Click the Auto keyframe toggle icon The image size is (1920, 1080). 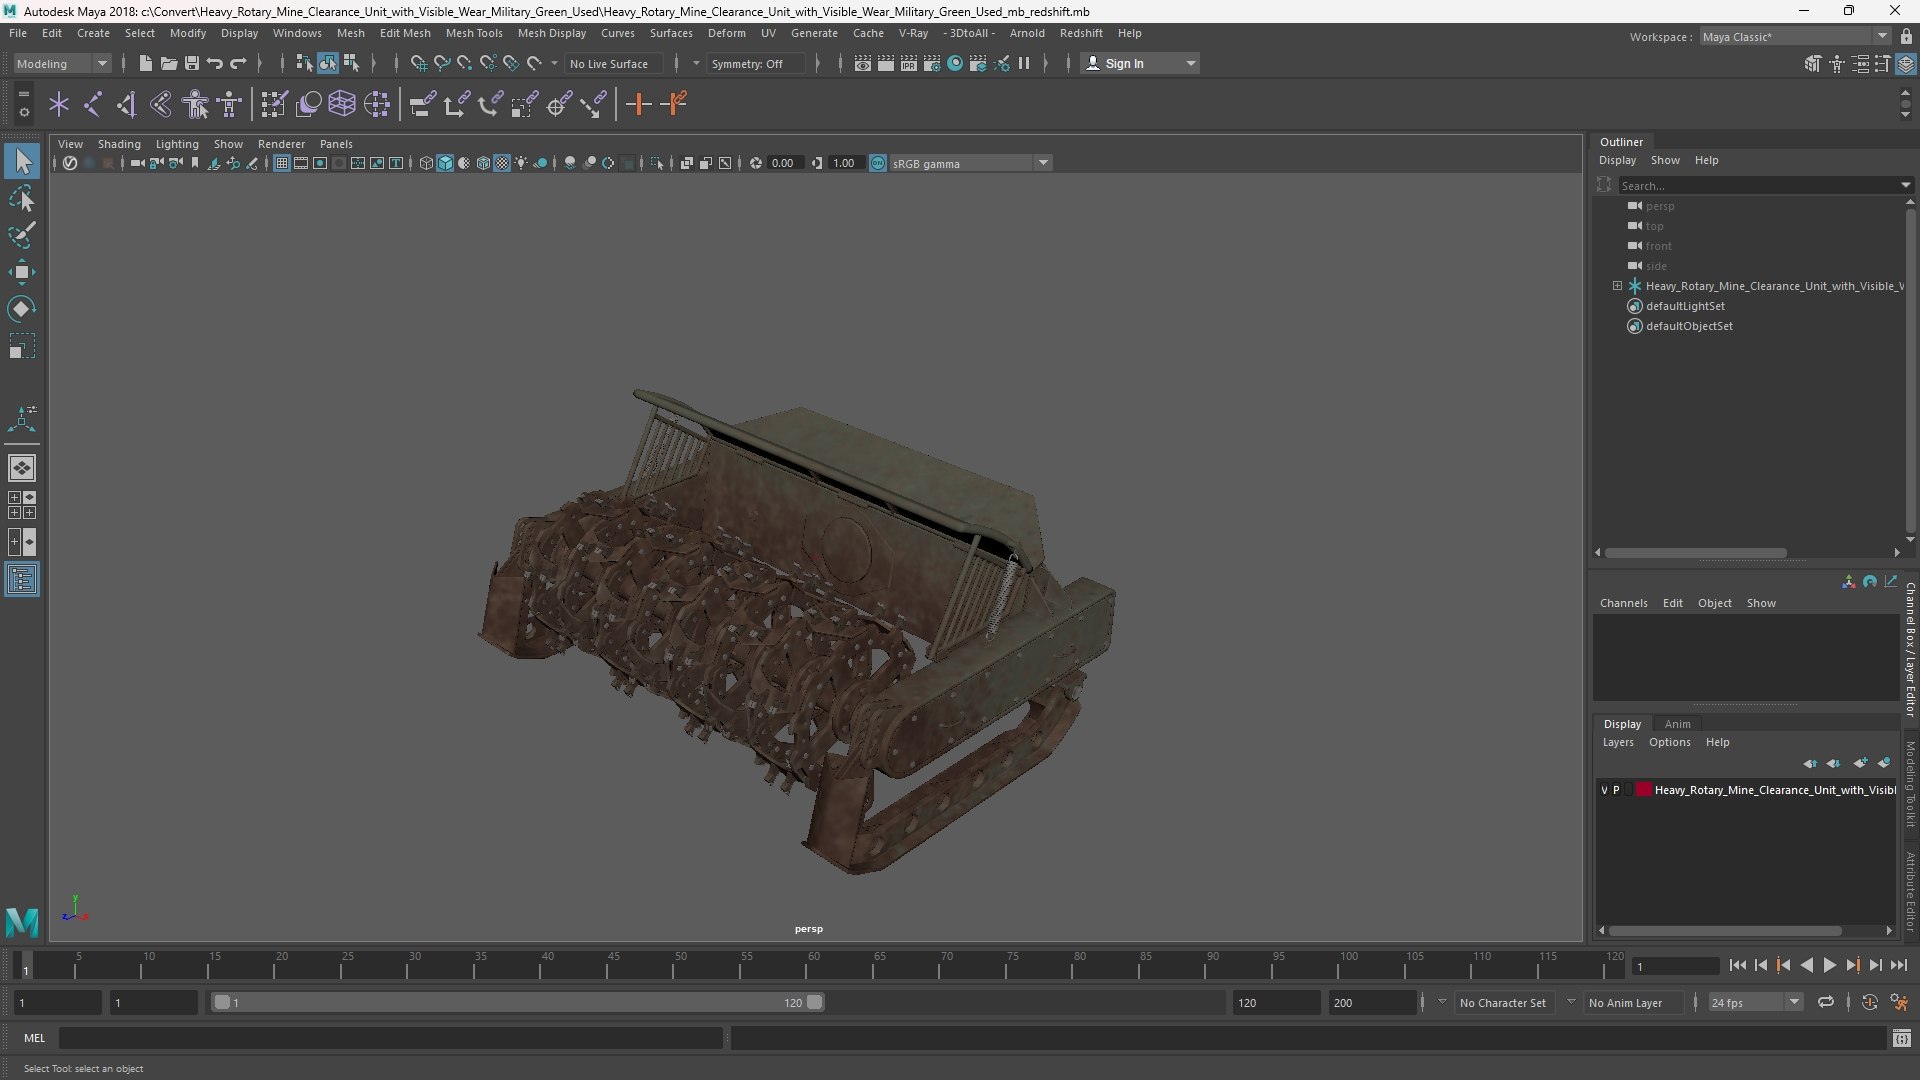[x=1869, y=1002]
